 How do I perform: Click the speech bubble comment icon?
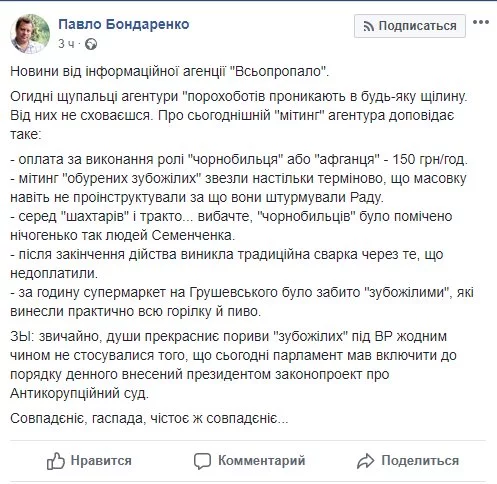[202, 461]
